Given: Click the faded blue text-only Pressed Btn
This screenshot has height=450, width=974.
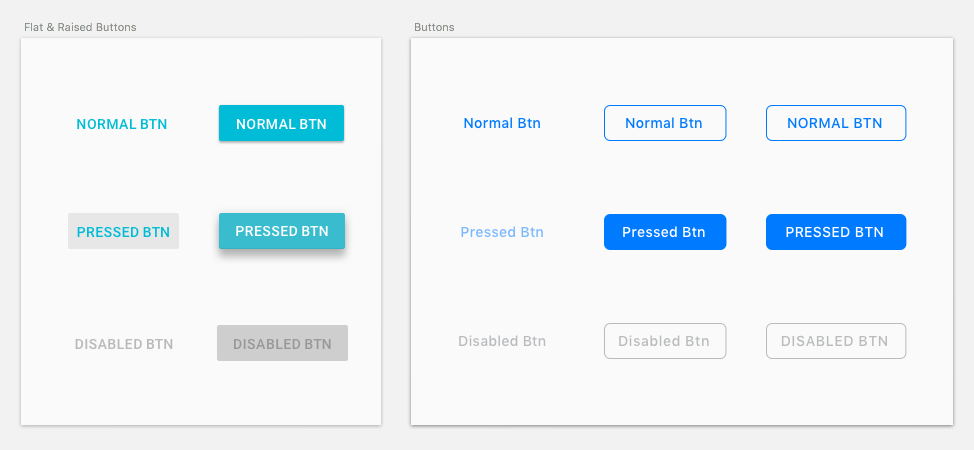Looking at the screenshot, I should pos(502,232).
